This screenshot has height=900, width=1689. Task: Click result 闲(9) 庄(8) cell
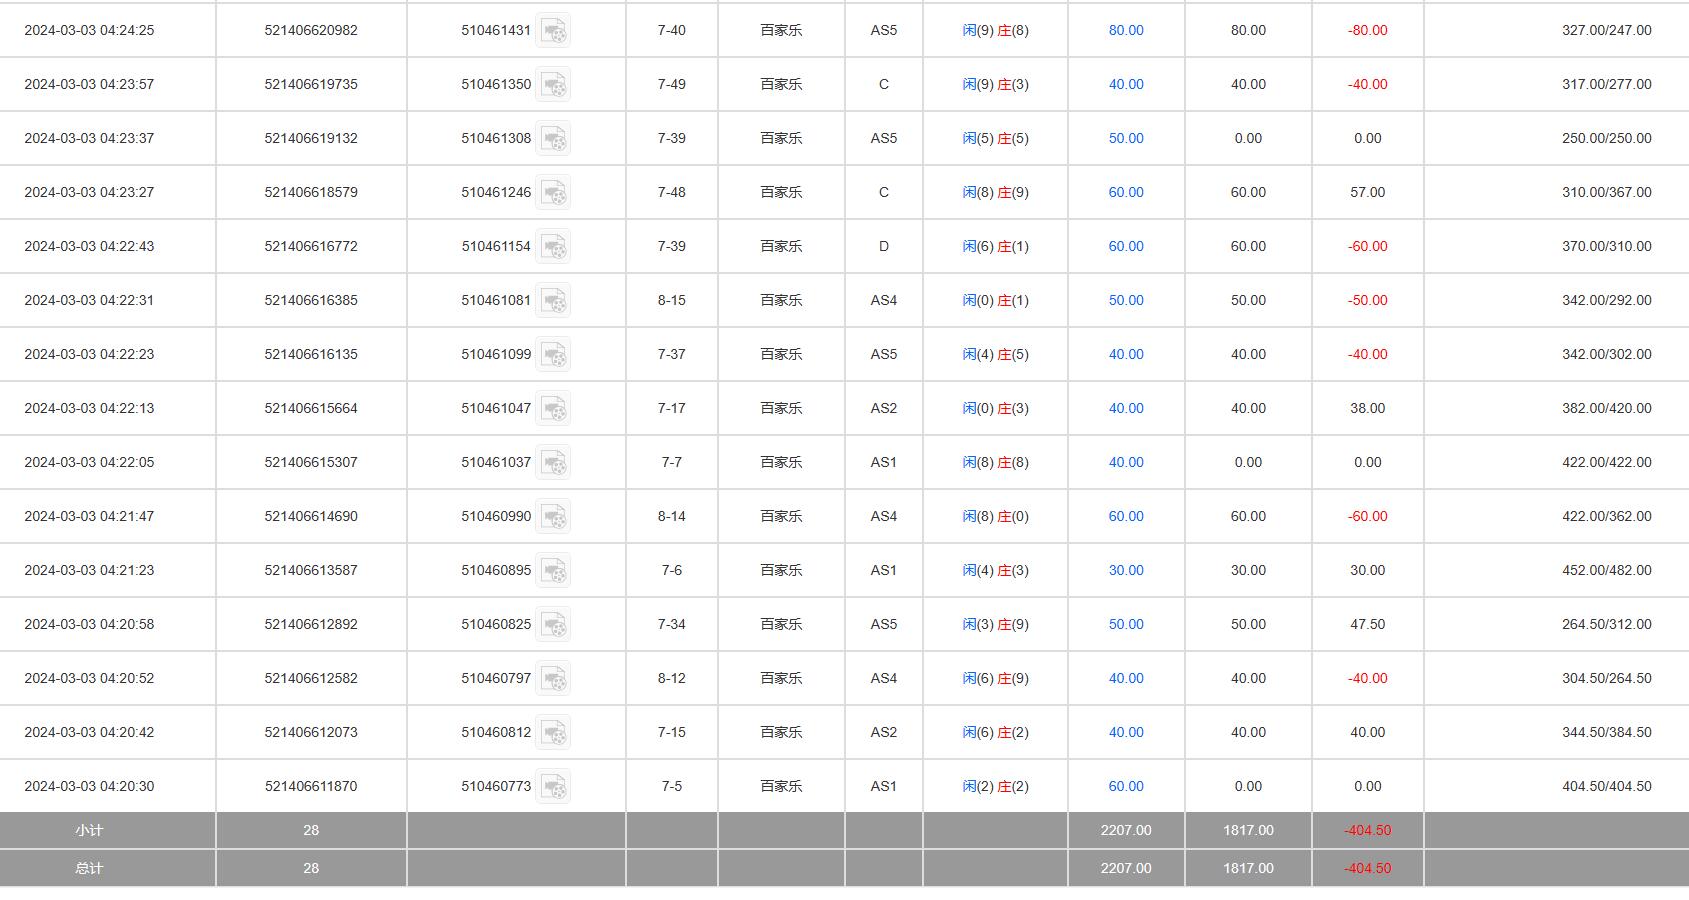coord(995,30)
